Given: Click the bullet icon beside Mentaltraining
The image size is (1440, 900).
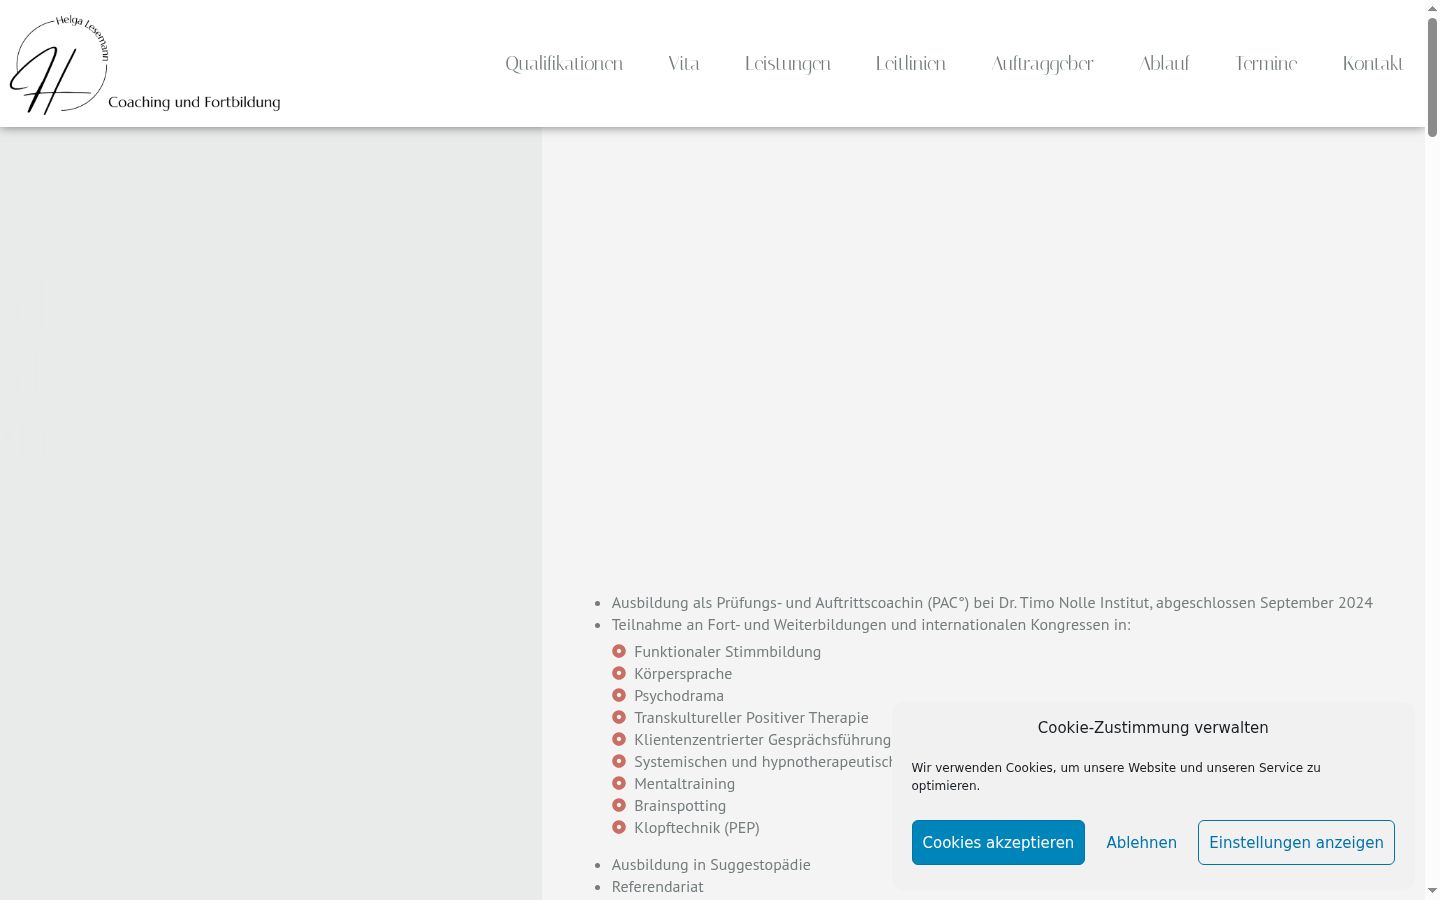Looking at the screenshot, I should coord(619,783).
